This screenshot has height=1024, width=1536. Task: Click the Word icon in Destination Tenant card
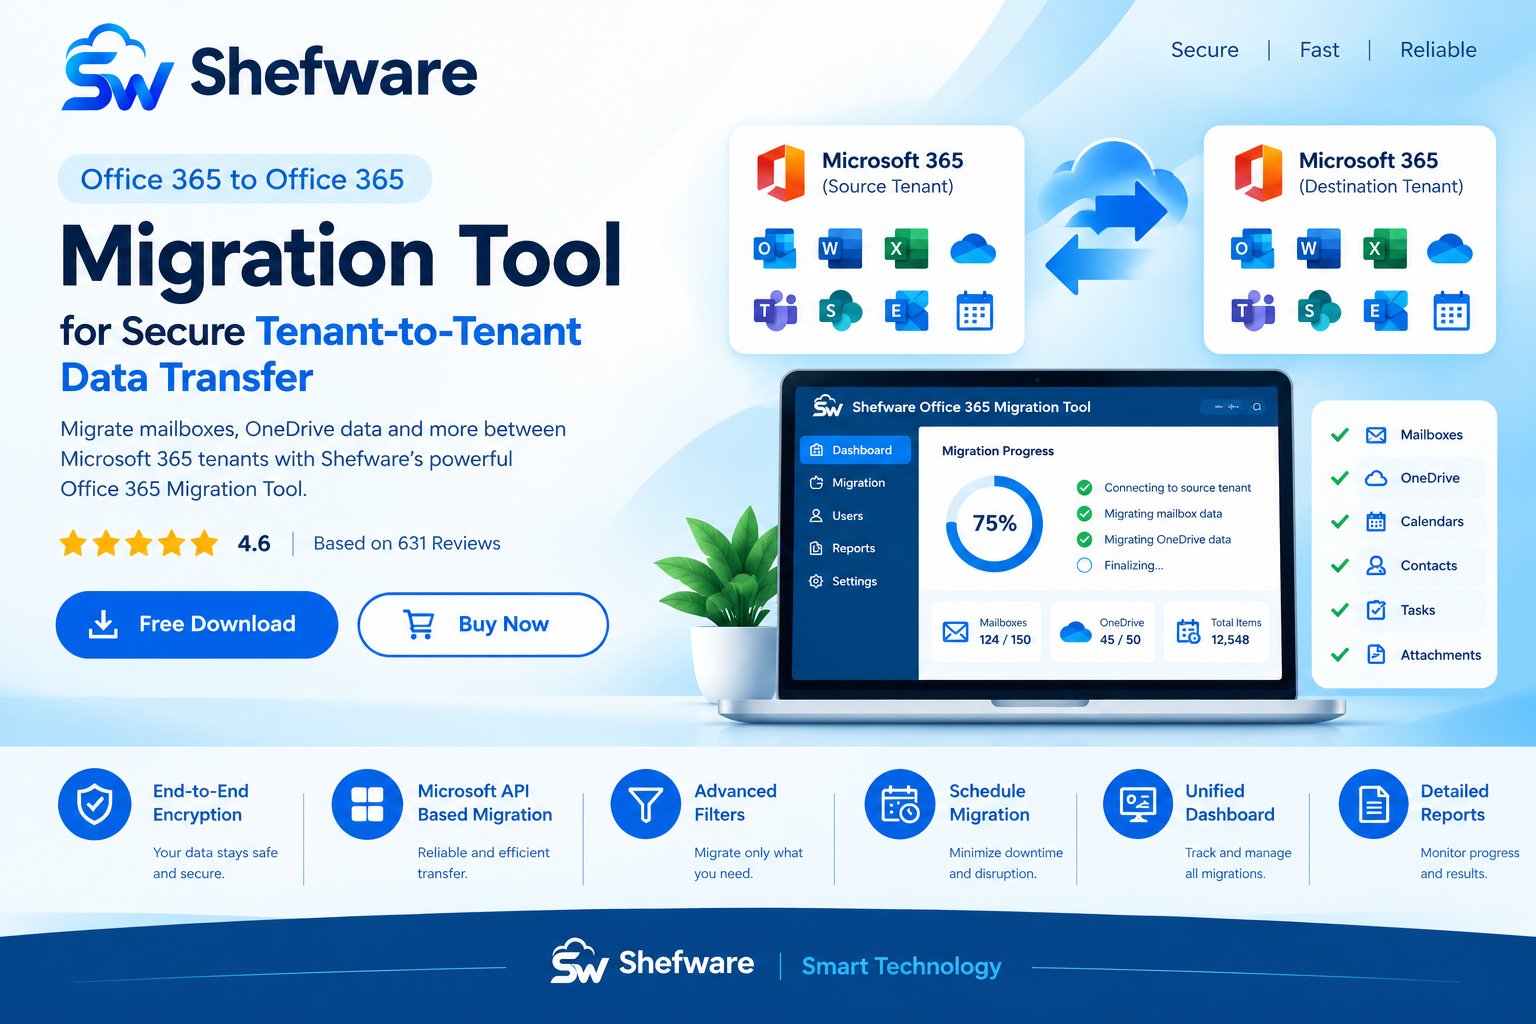click(1318, 249)
